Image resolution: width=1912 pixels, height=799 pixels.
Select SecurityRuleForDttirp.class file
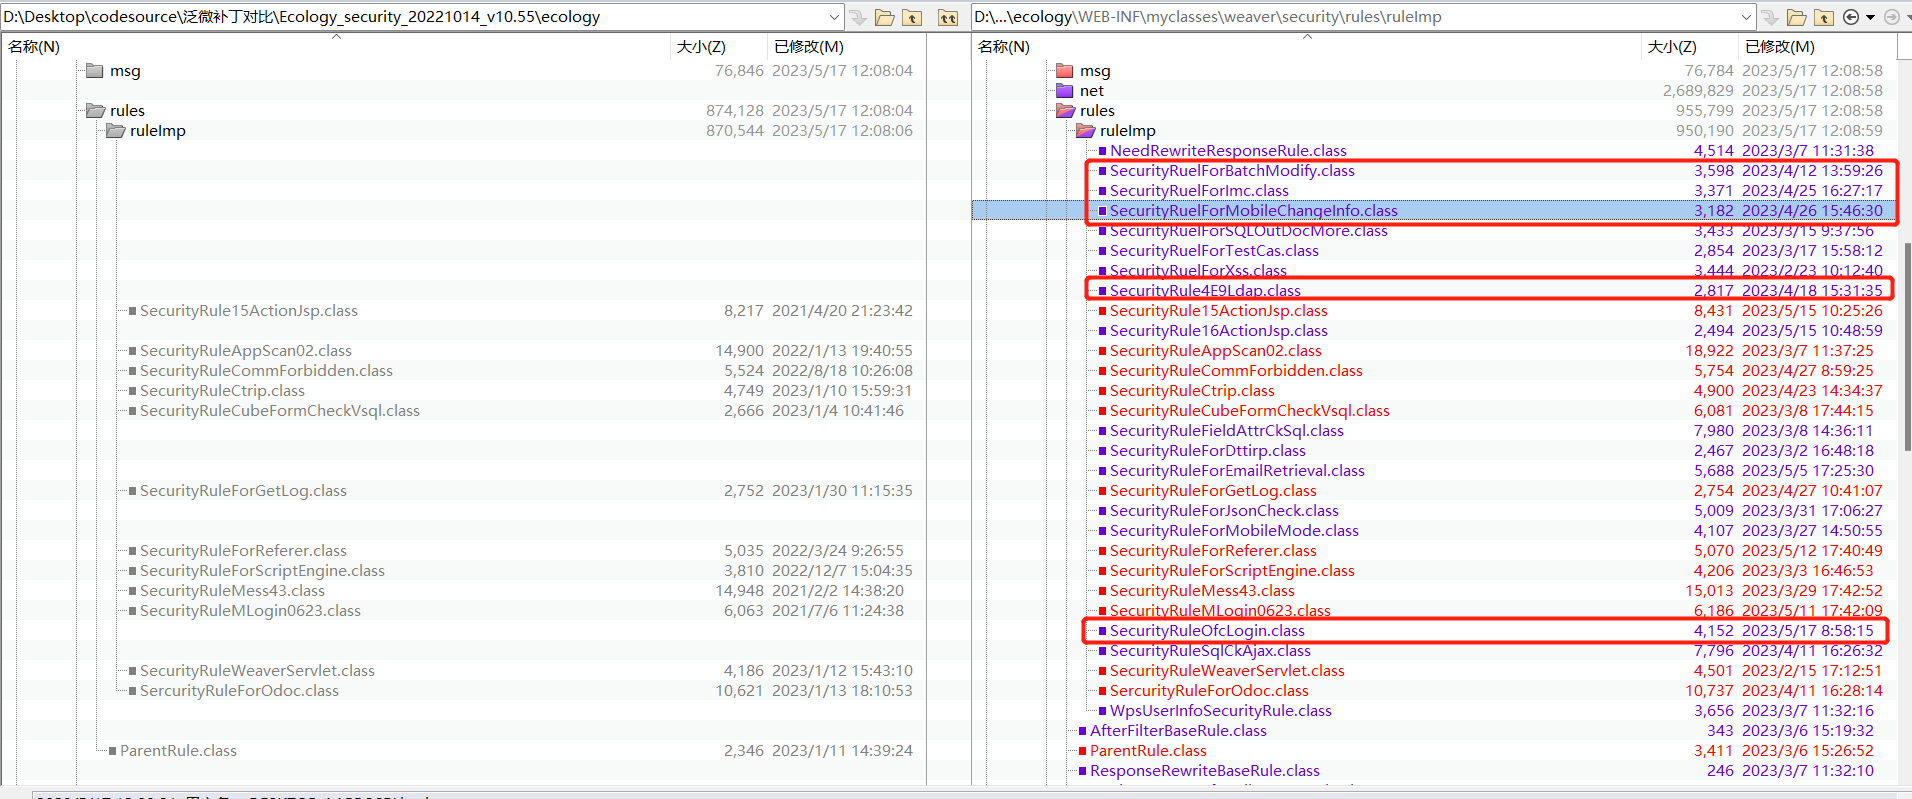pos(1208,451)
